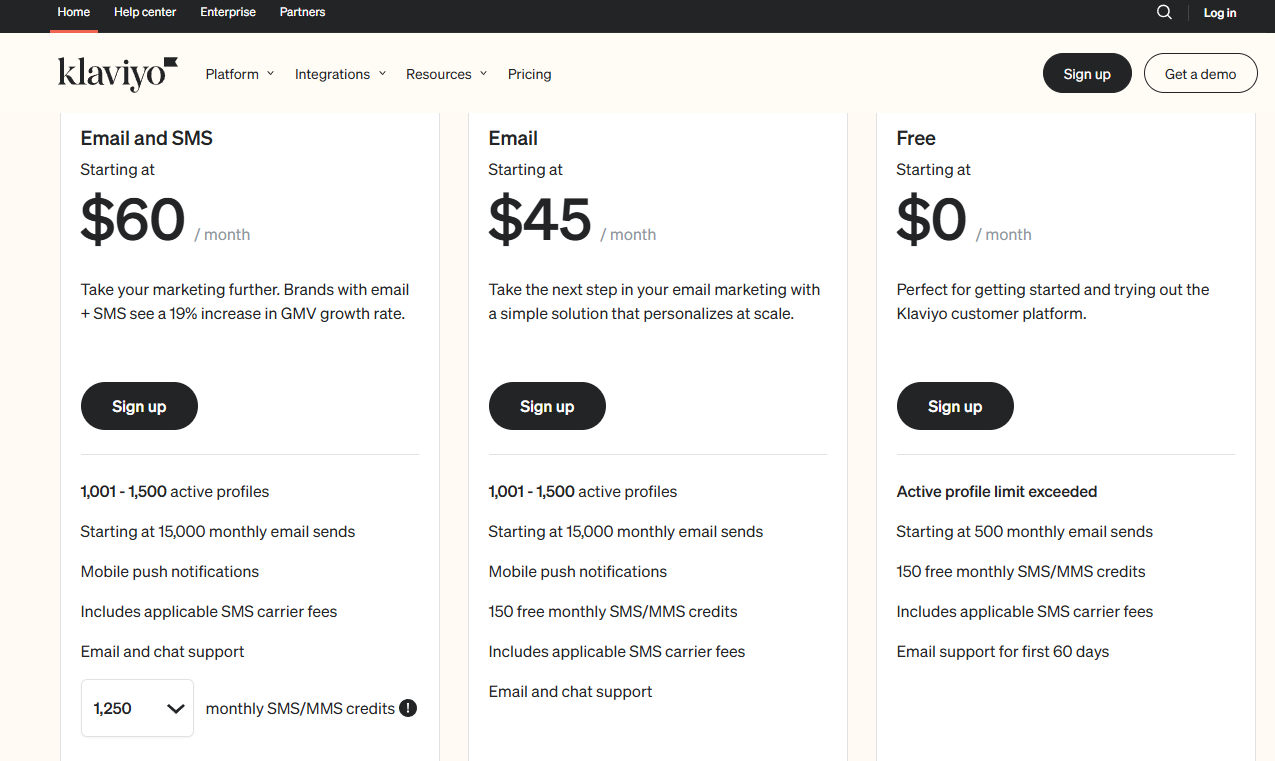Click 'Email and chat support' in Email plan

571,692
